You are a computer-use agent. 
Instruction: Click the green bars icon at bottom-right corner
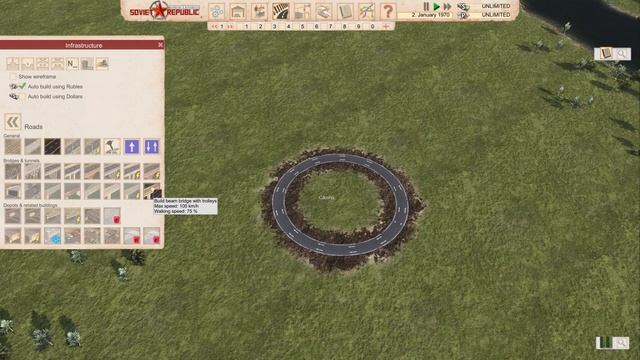604,342
